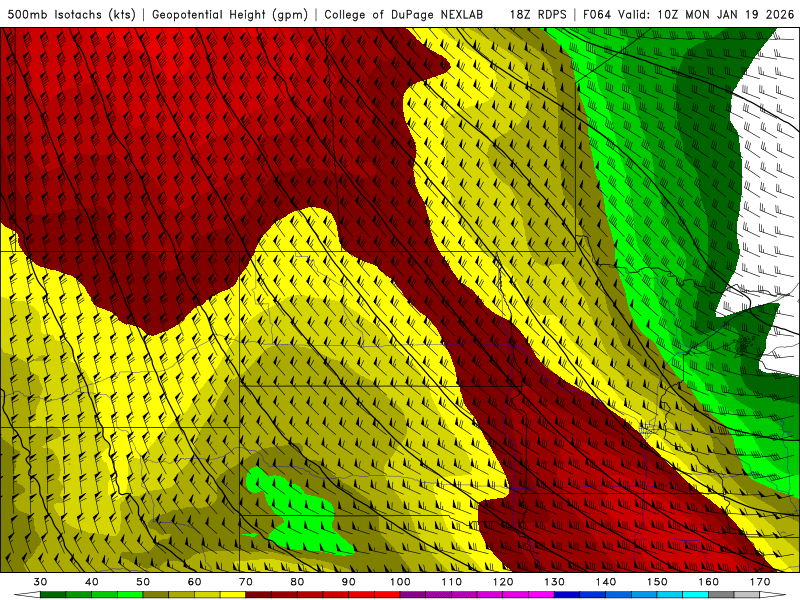This screenshot has height=600, width=800.
Task: Click the "F064" forecast hour label
Action: [597, 14]
